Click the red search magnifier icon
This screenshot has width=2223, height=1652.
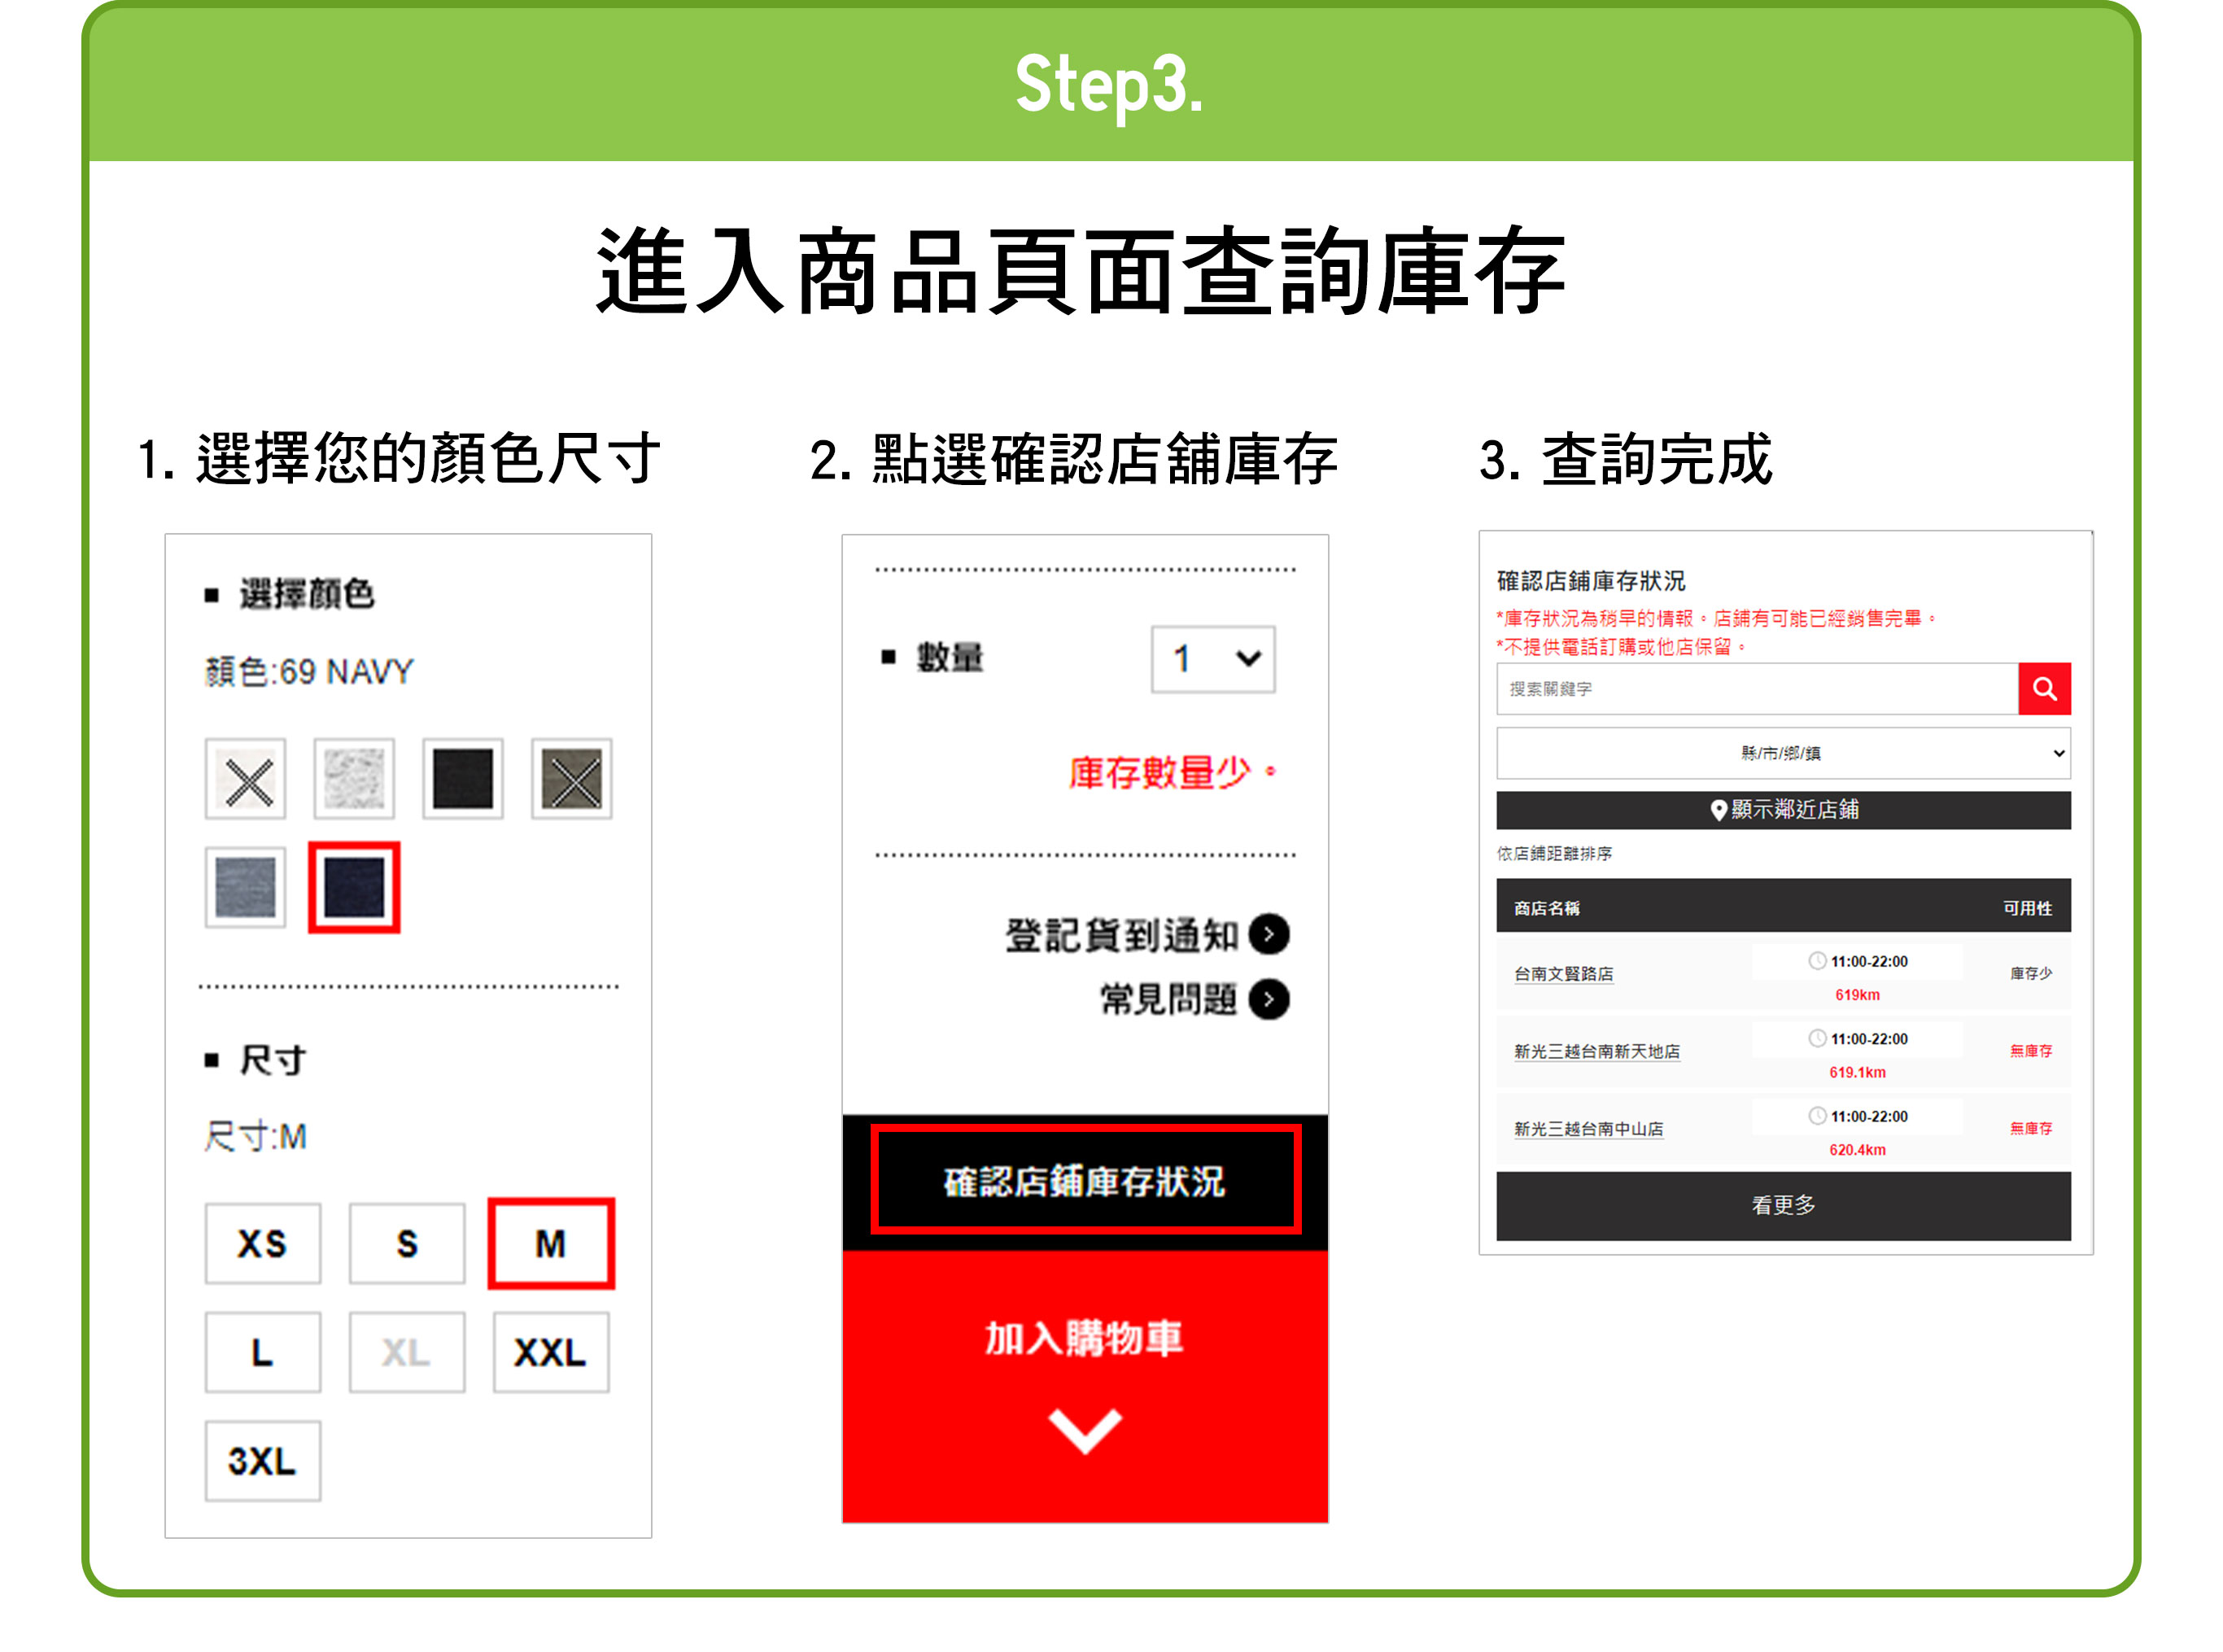2045,688
